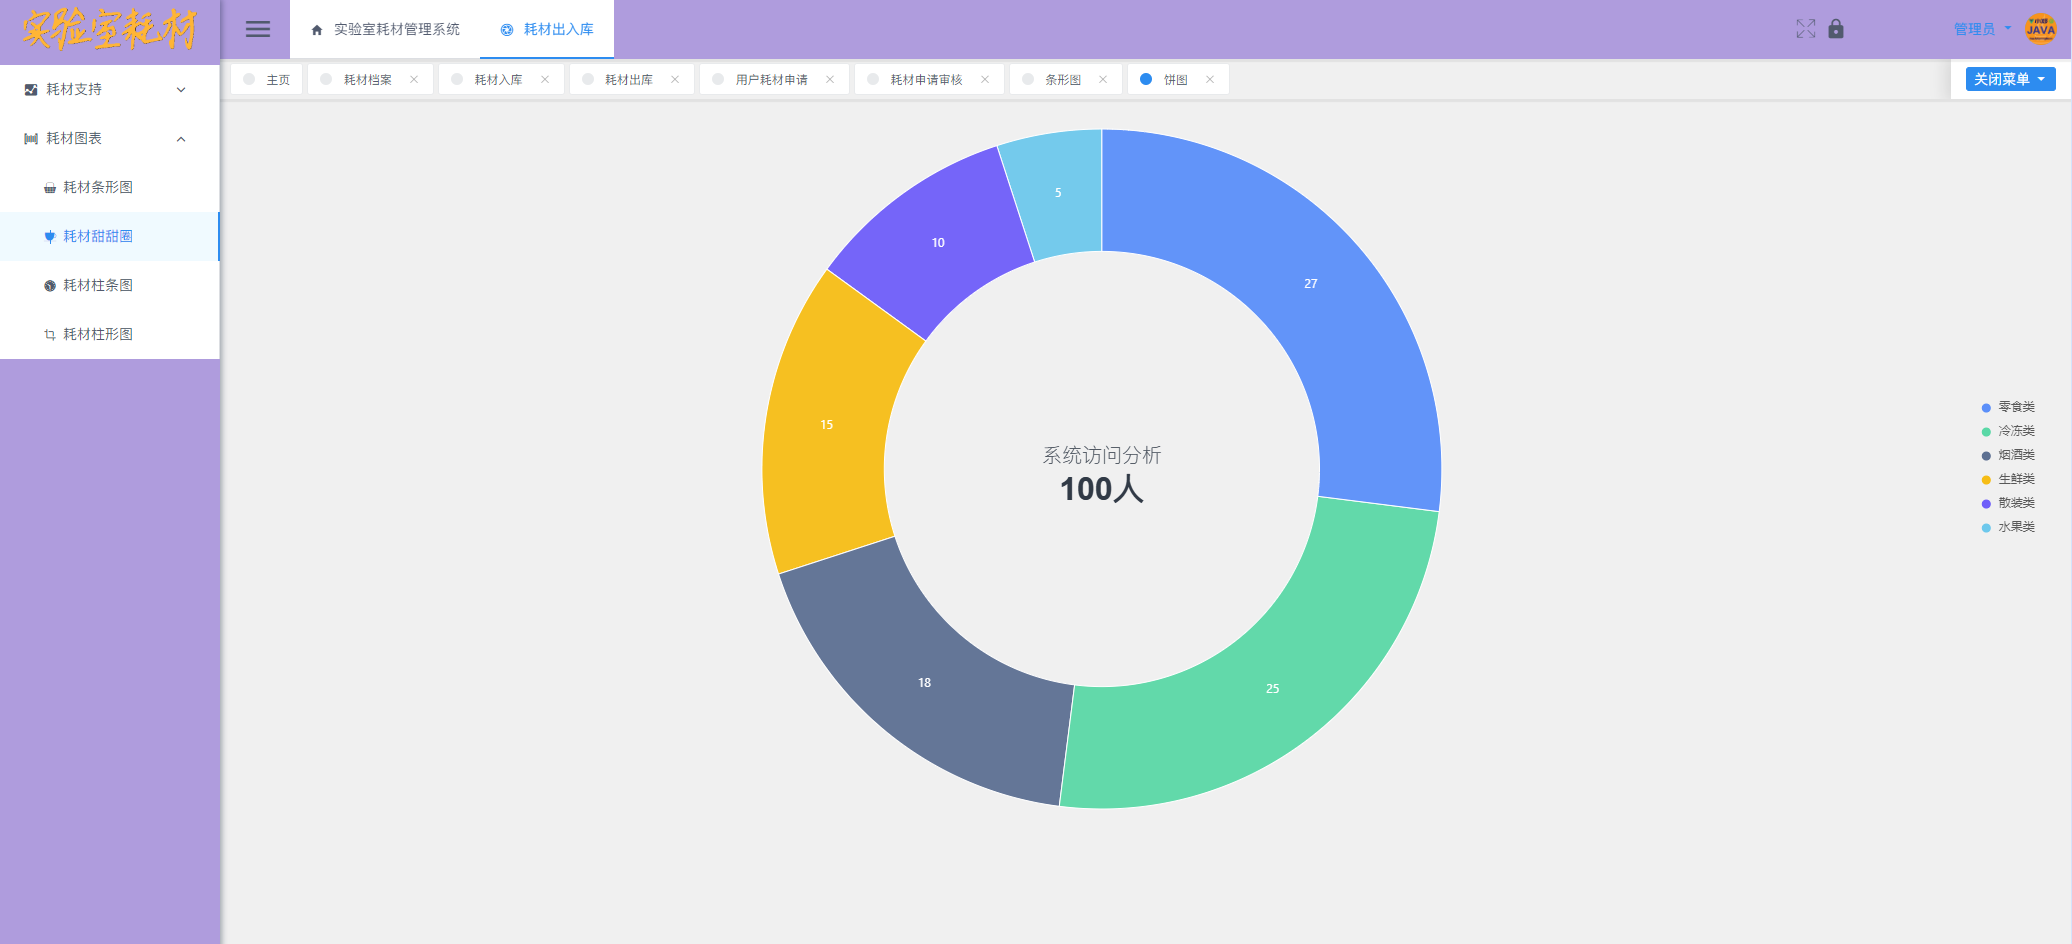Open the 耗材出入库 top navigation tab
Screen dimensions: 2072x944
point(547,30)
